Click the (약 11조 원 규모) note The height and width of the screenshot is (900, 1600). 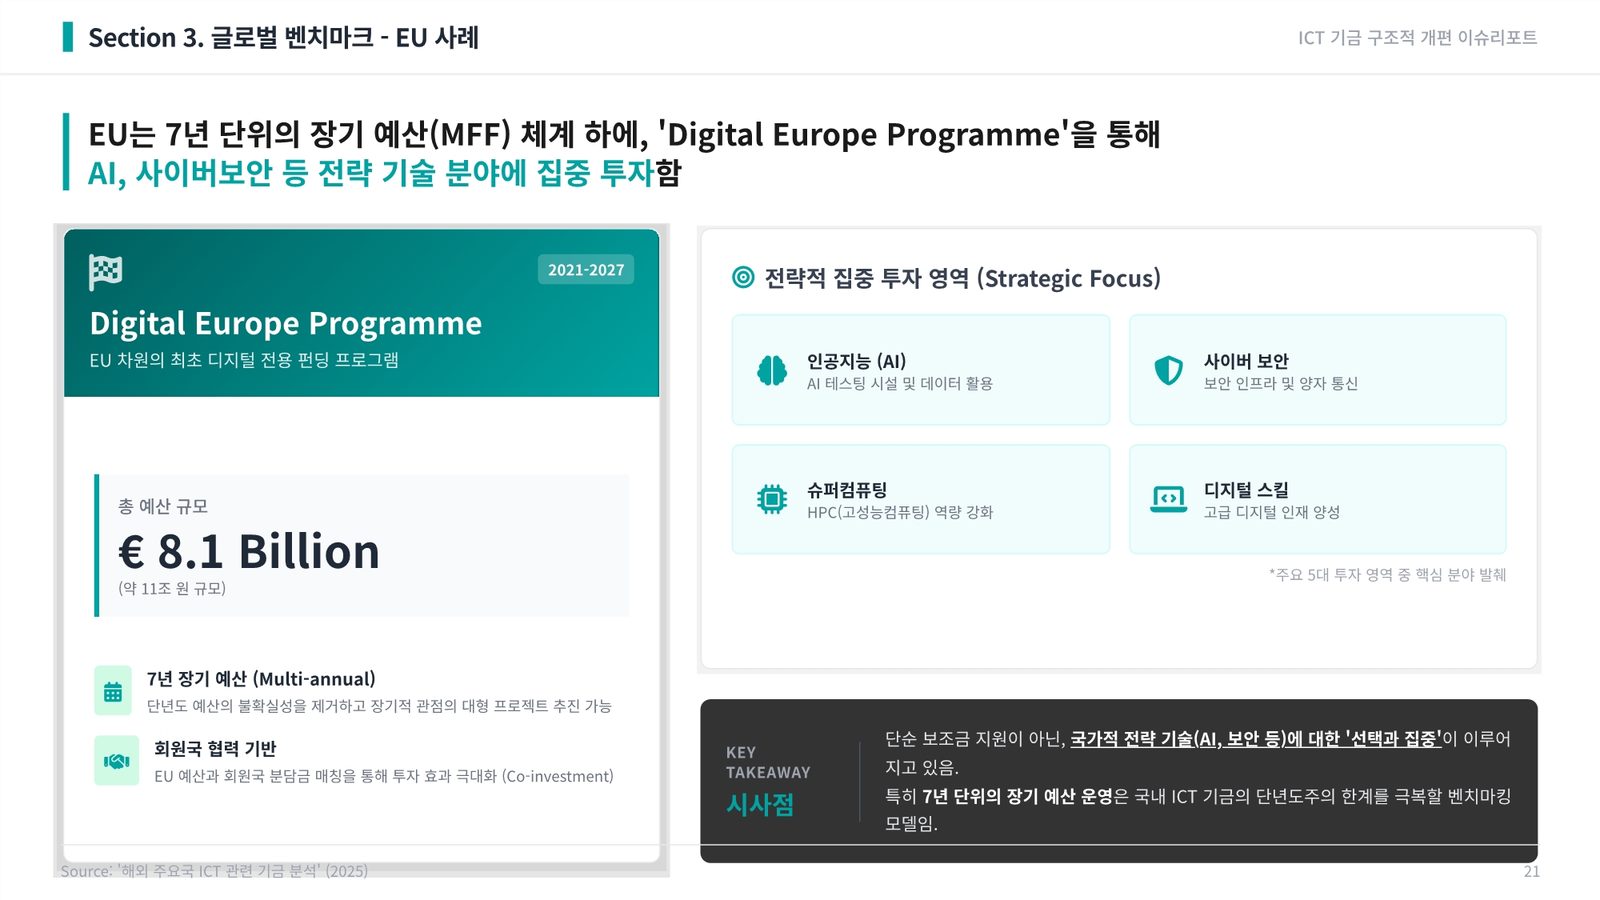pos(172,588)
